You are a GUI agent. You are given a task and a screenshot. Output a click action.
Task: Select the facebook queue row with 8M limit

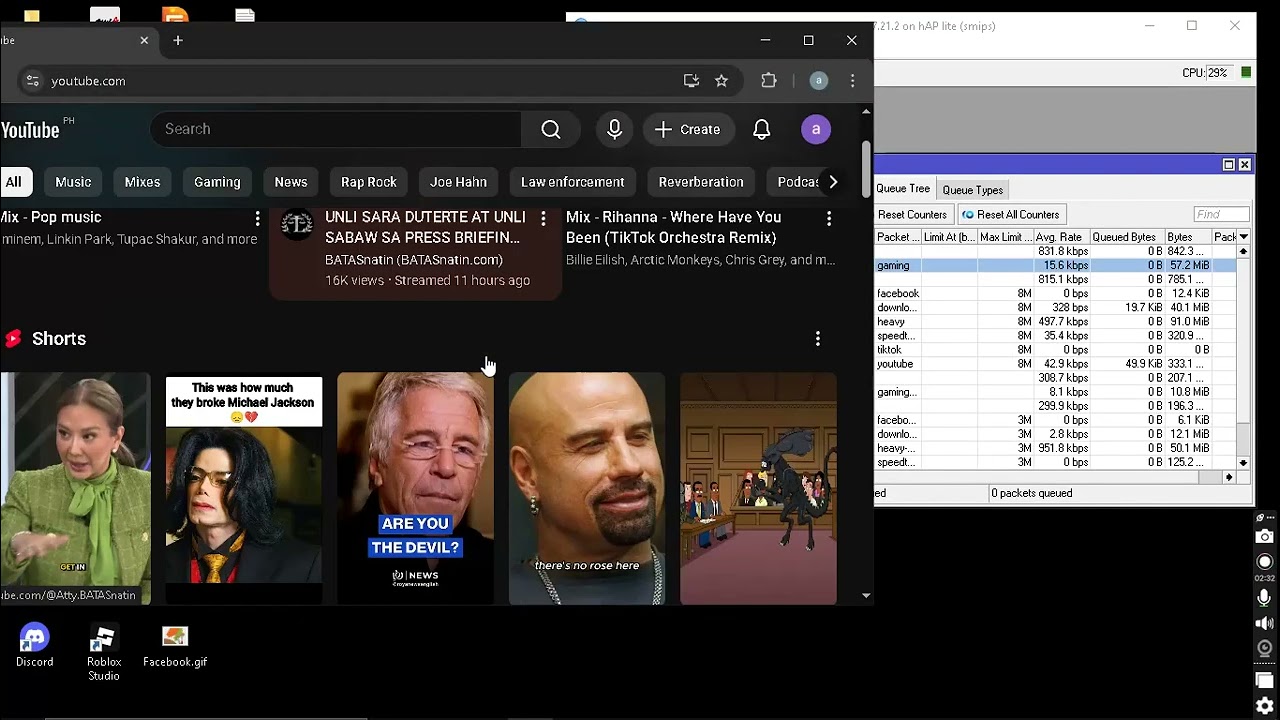click(x=1055, y=293)
